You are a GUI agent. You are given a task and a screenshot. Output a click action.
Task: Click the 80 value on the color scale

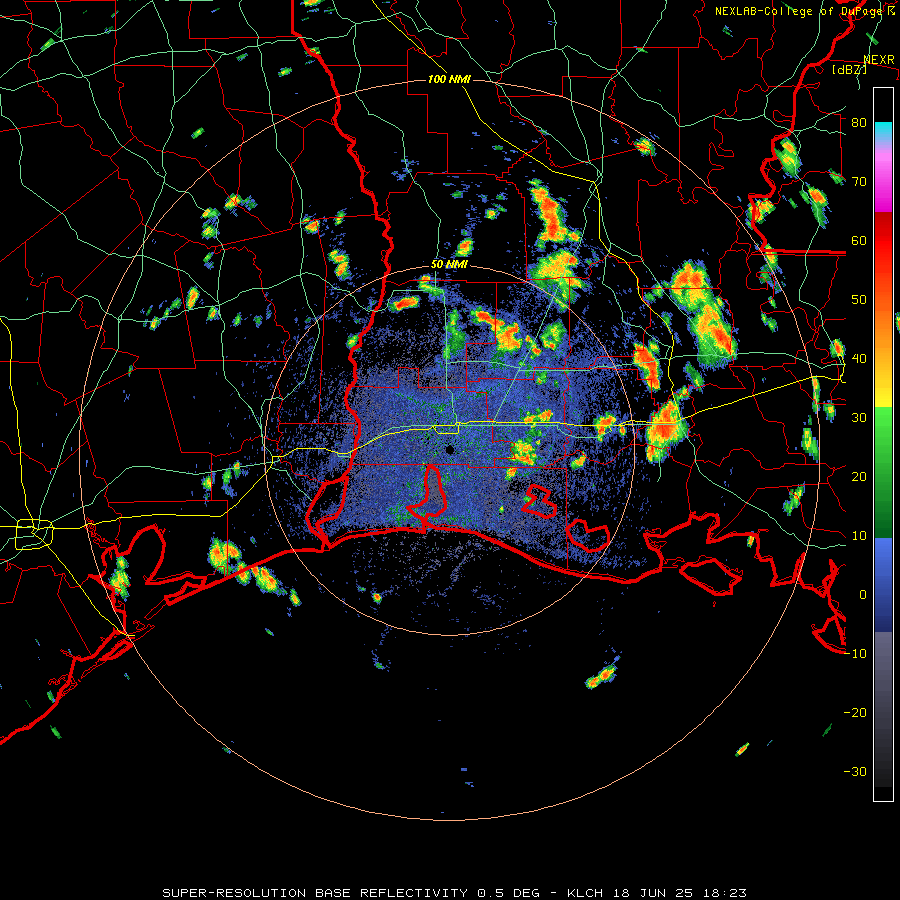(859, 123)
